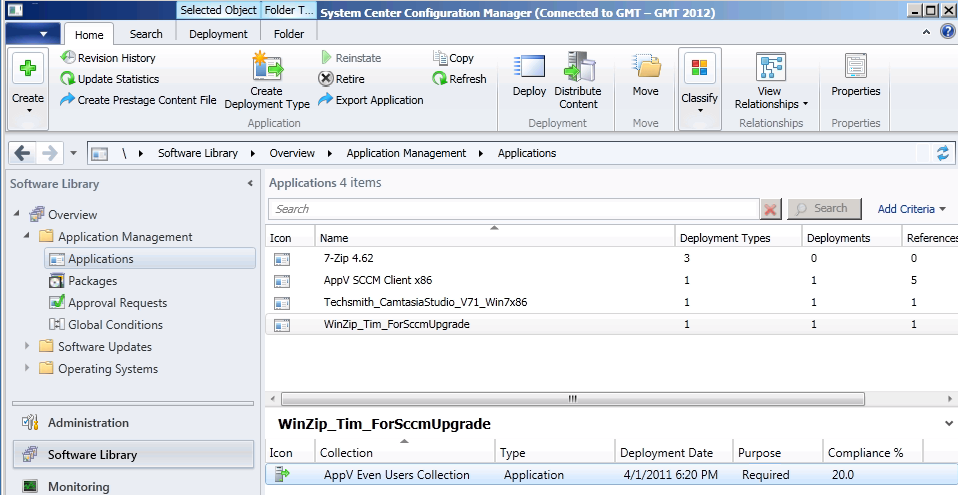Click the AppV SCCM Client x86 row icon

[282, 281]
